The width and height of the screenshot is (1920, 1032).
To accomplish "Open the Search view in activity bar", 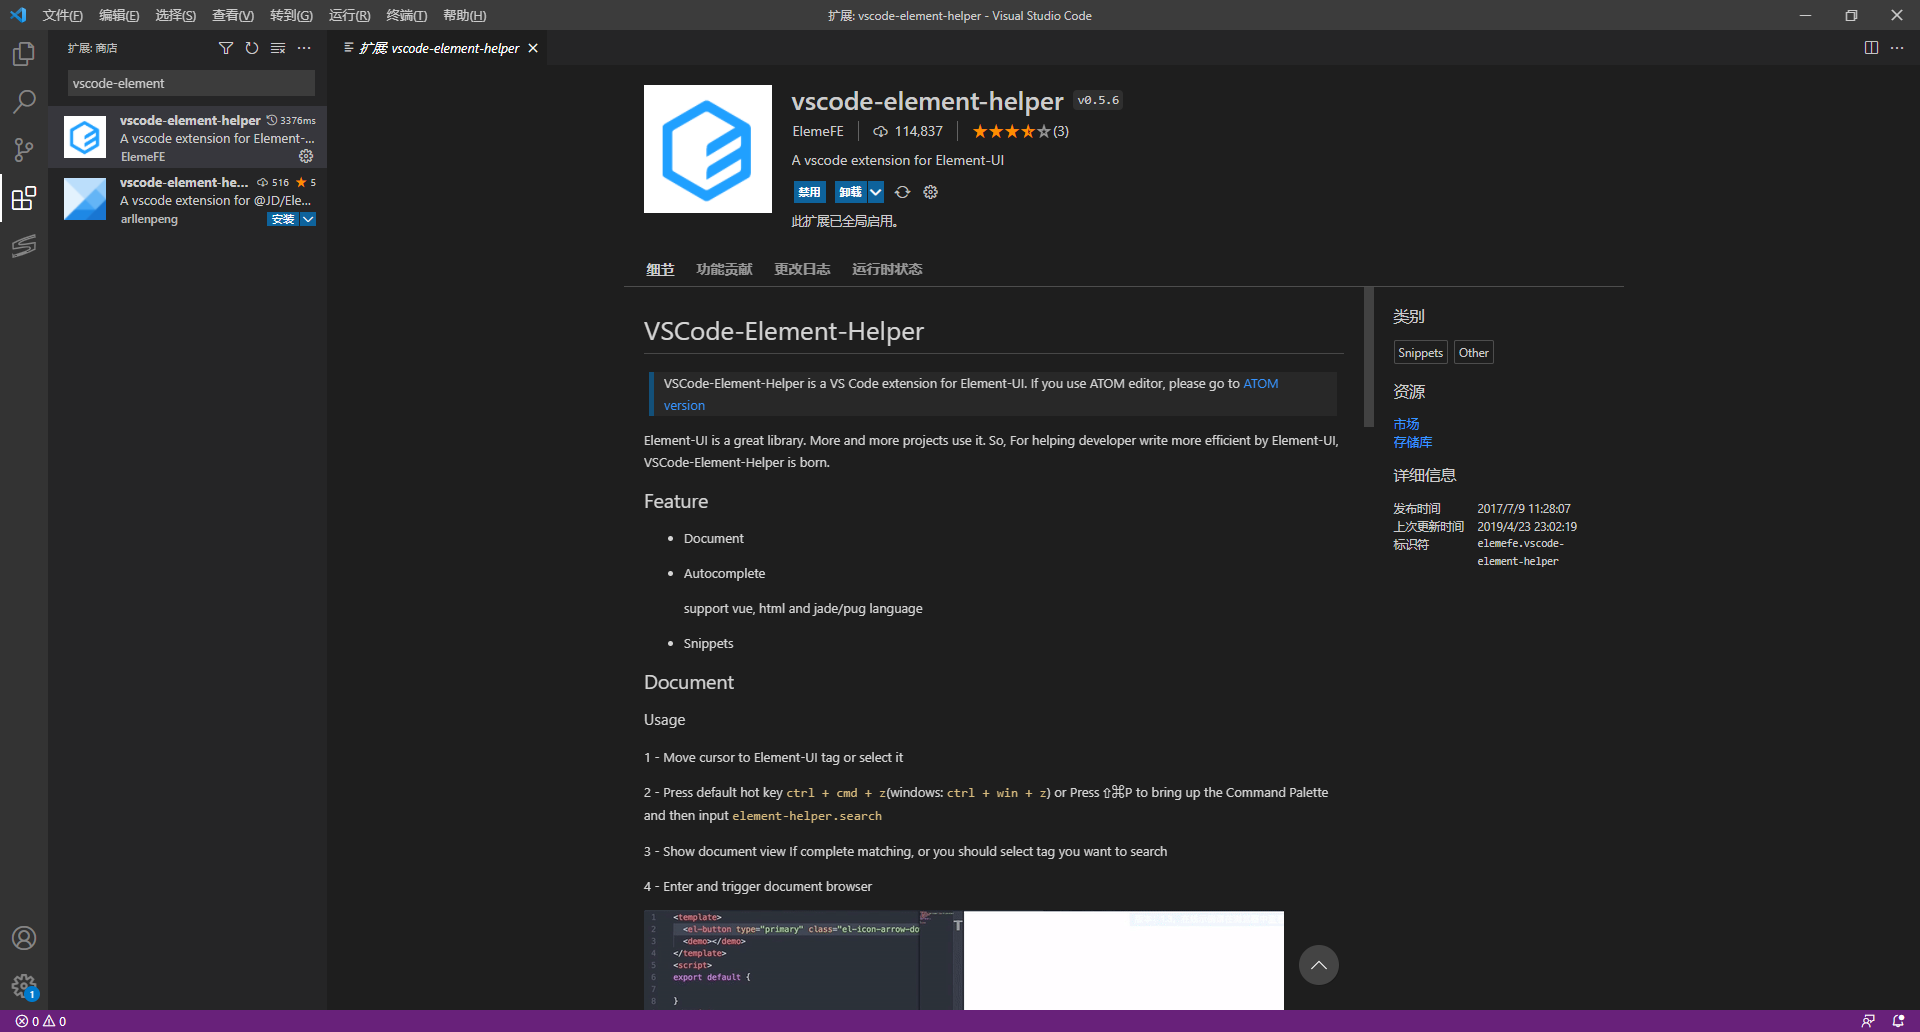I will (24, 102).
